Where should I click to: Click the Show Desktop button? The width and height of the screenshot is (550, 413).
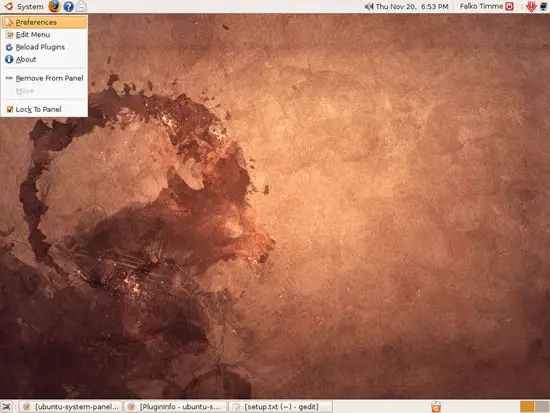click(6, 407)
